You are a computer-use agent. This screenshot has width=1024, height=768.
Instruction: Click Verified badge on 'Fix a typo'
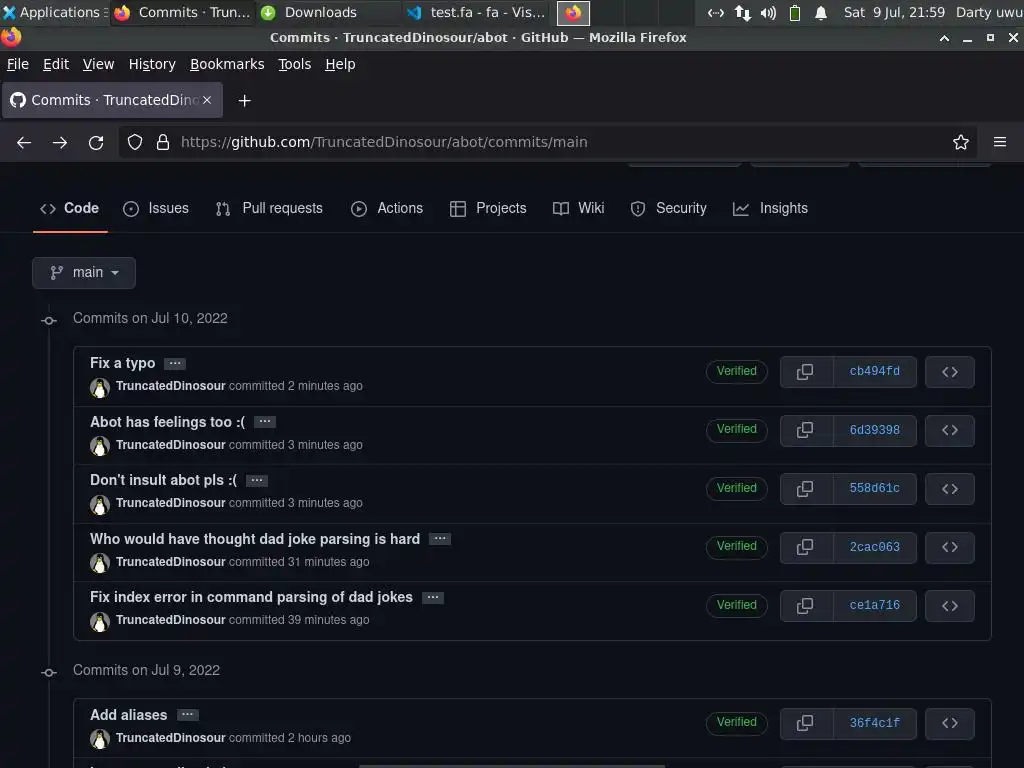pyautogui.click(x=737, y=371)
